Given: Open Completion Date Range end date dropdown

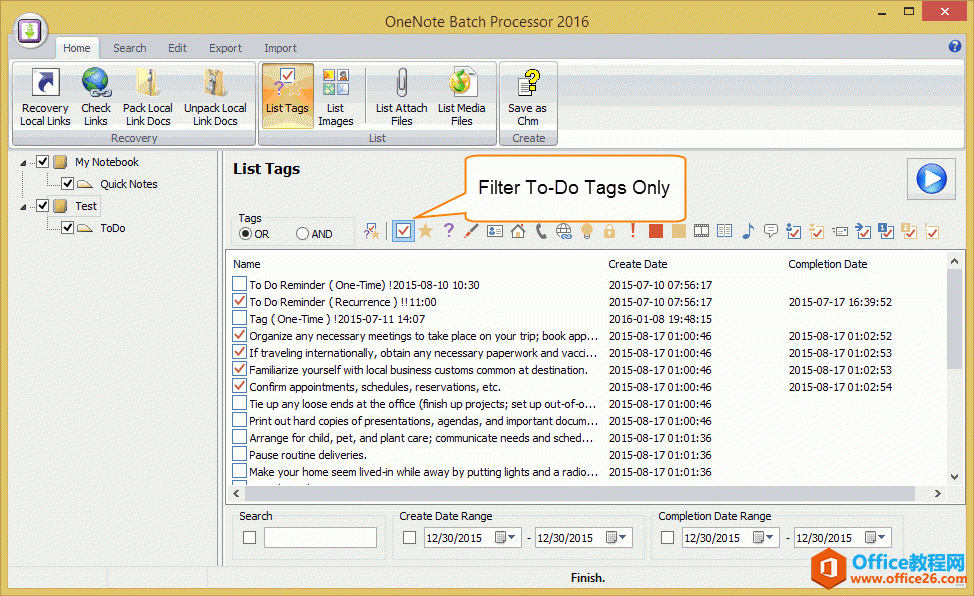Looking at the screenshot, I should point(881,538).
